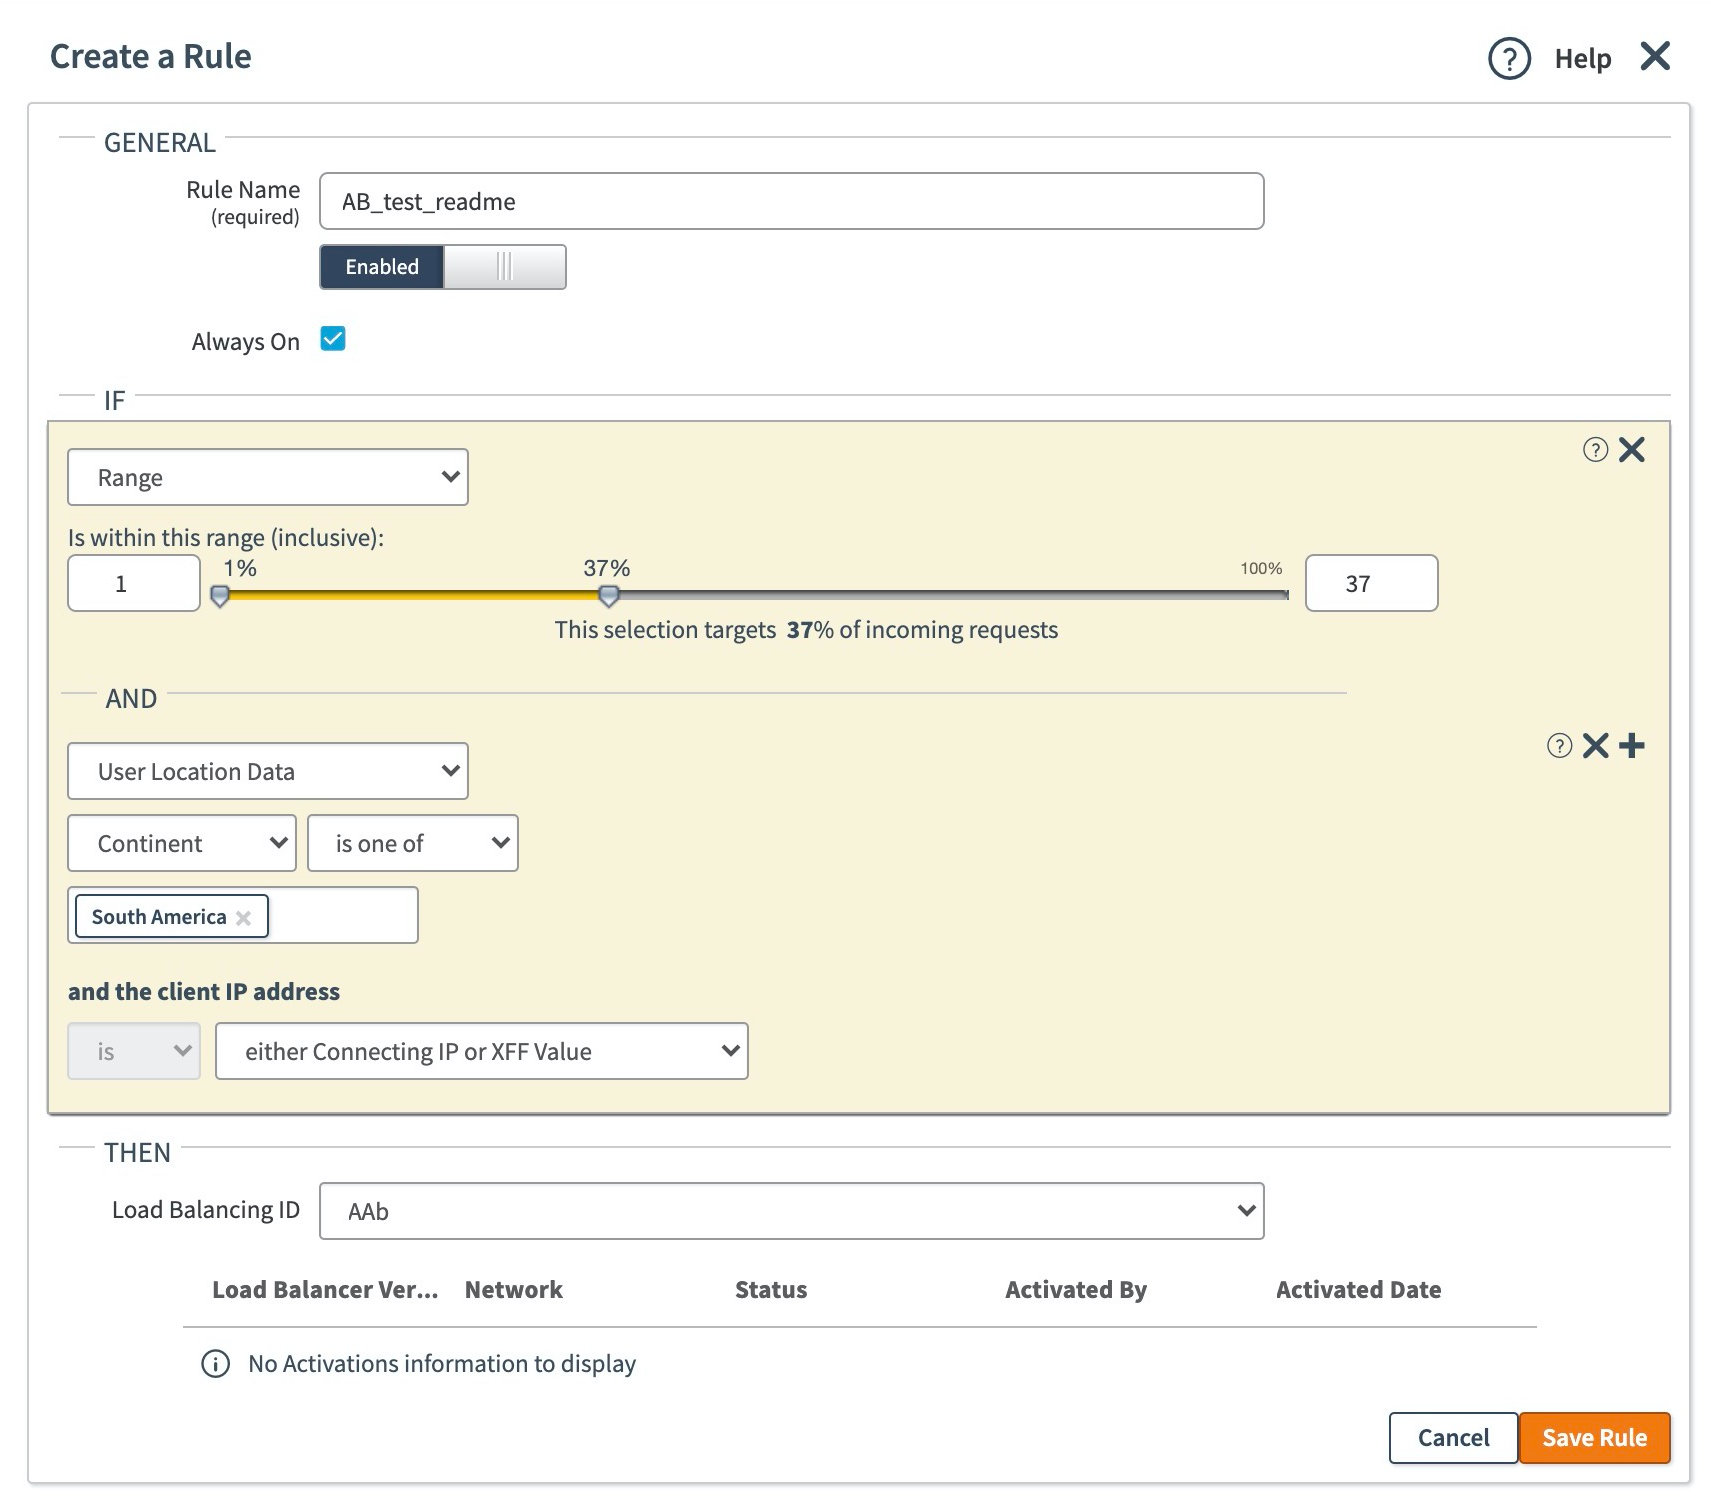
Task: Delete the User Location Data condition
Action: (x=1596, y=746)
